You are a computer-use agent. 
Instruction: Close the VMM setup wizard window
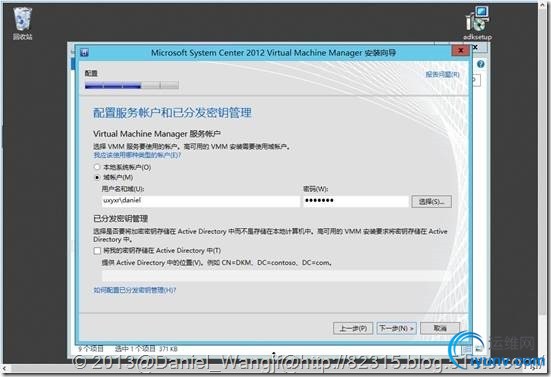click(x=460, y=51)
